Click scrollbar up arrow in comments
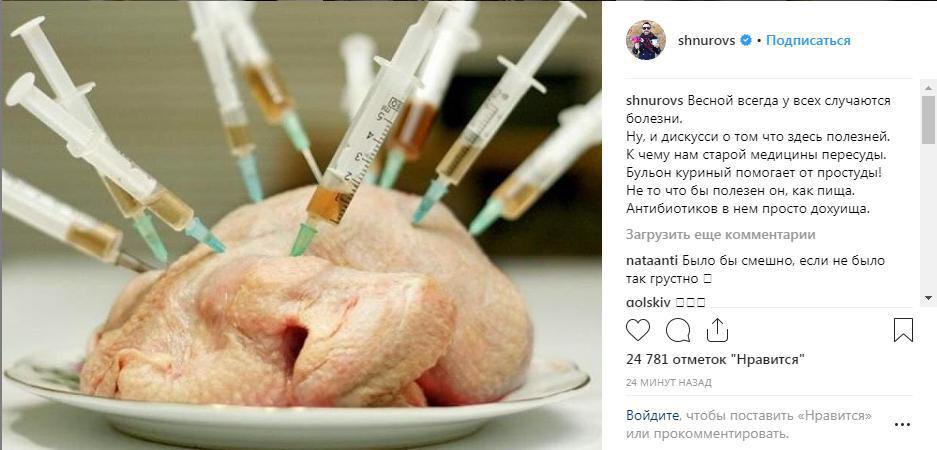 coord(928,87)
